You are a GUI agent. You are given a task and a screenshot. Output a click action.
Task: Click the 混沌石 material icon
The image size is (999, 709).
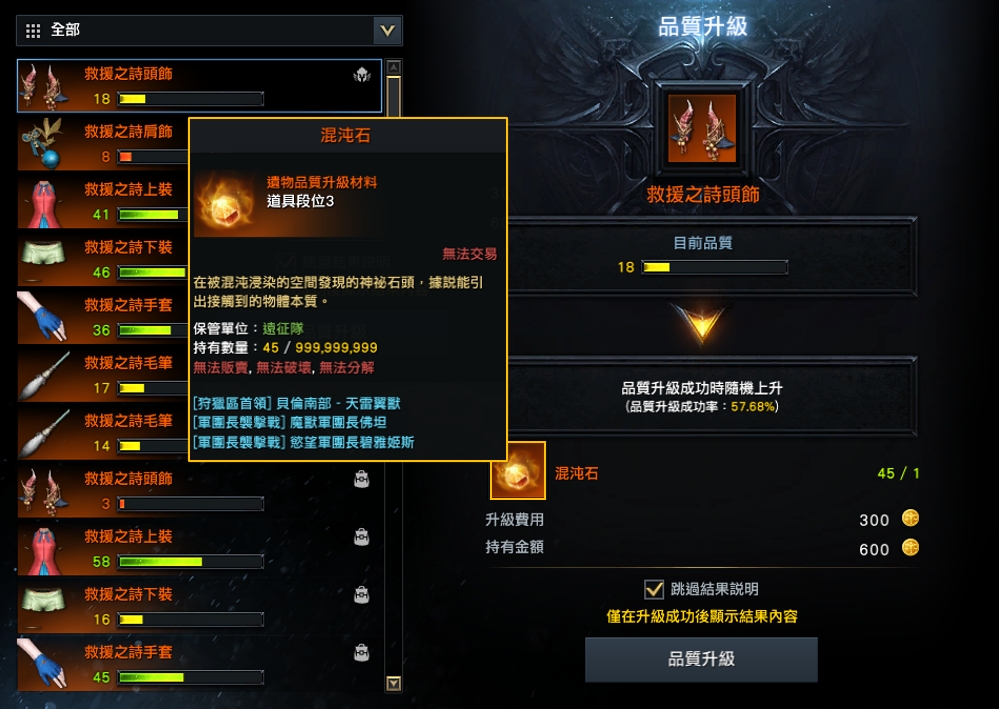click(518, 471)
